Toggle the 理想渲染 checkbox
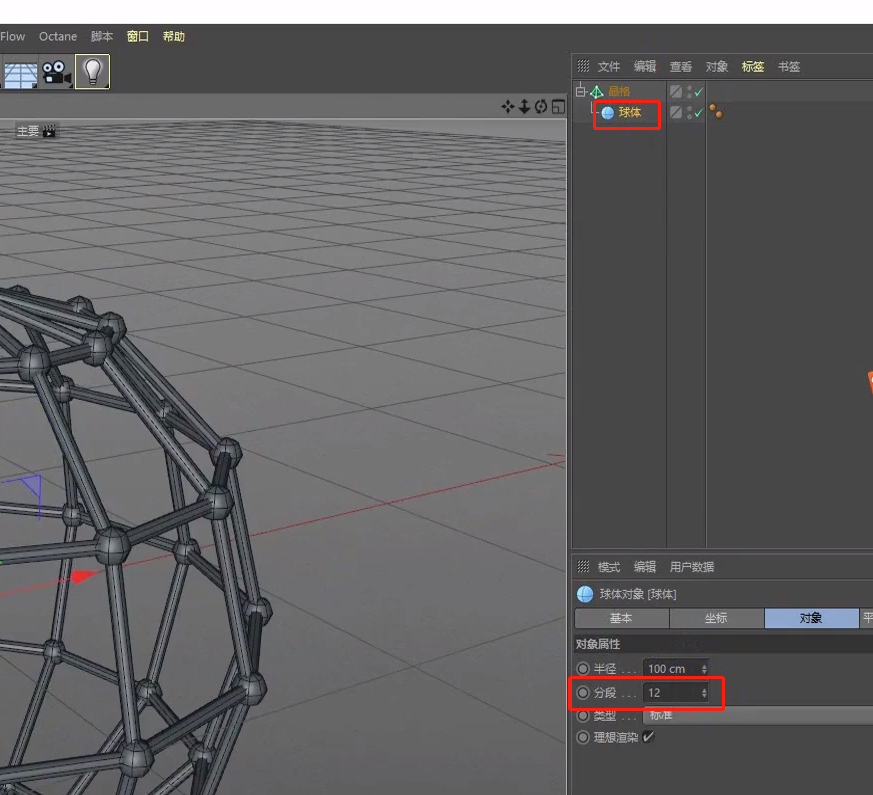Screen dimensions: 873x795 point(648,737)
